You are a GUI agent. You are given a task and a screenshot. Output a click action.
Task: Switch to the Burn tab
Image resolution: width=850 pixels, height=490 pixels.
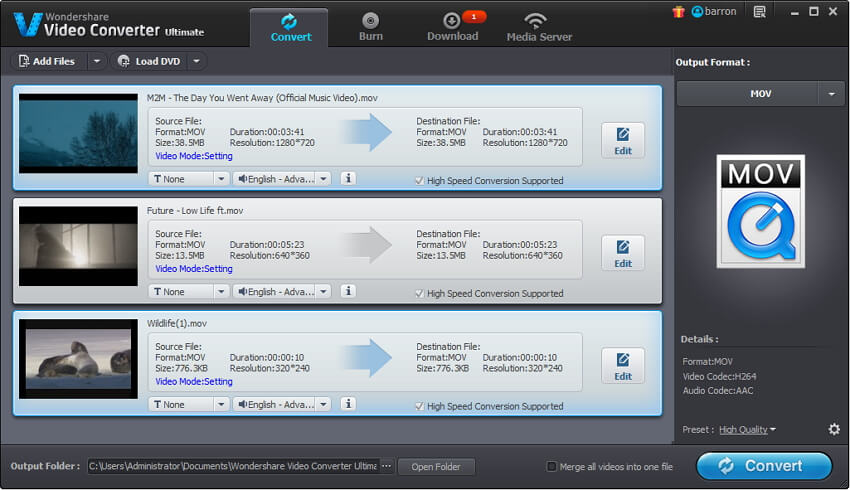(371, 28)
